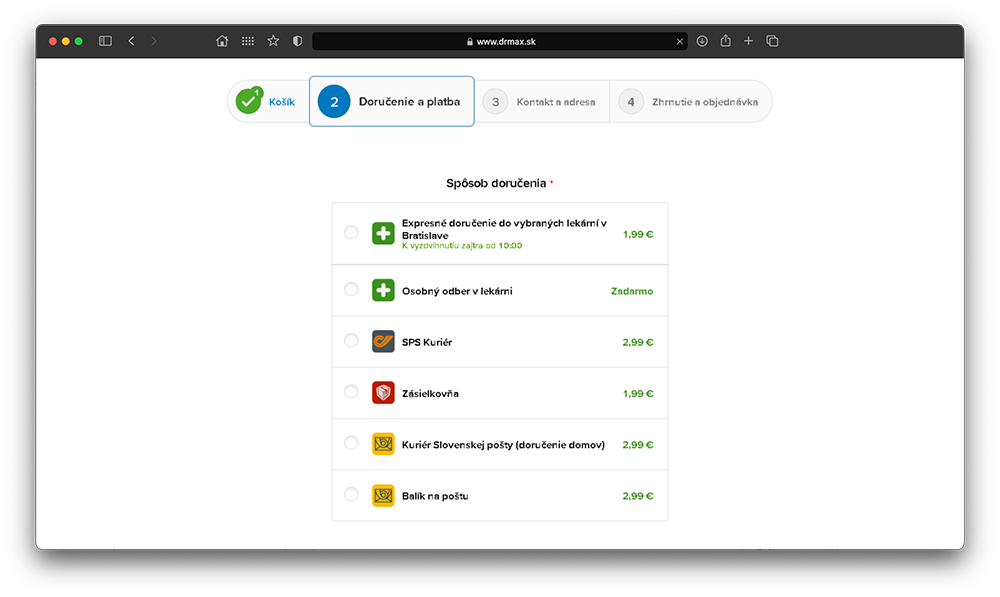Select the Doručenie a platba step tab
The height and width of the screenshot is (597, 1000).
392,101
